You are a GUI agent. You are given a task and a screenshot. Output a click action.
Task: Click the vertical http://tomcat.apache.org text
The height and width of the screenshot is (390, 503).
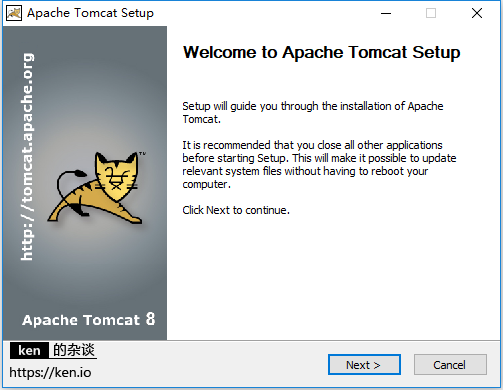point(27,157)
